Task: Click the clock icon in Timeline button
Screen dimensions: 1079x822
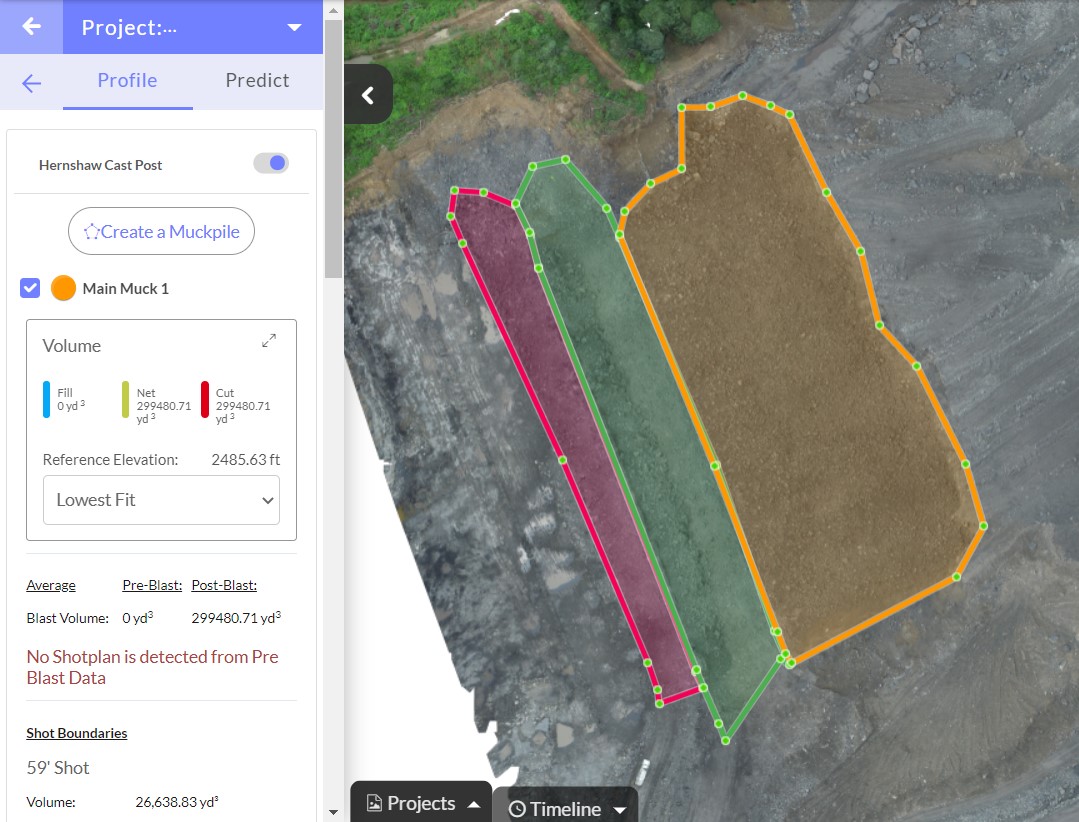Action: click(517, 809)
